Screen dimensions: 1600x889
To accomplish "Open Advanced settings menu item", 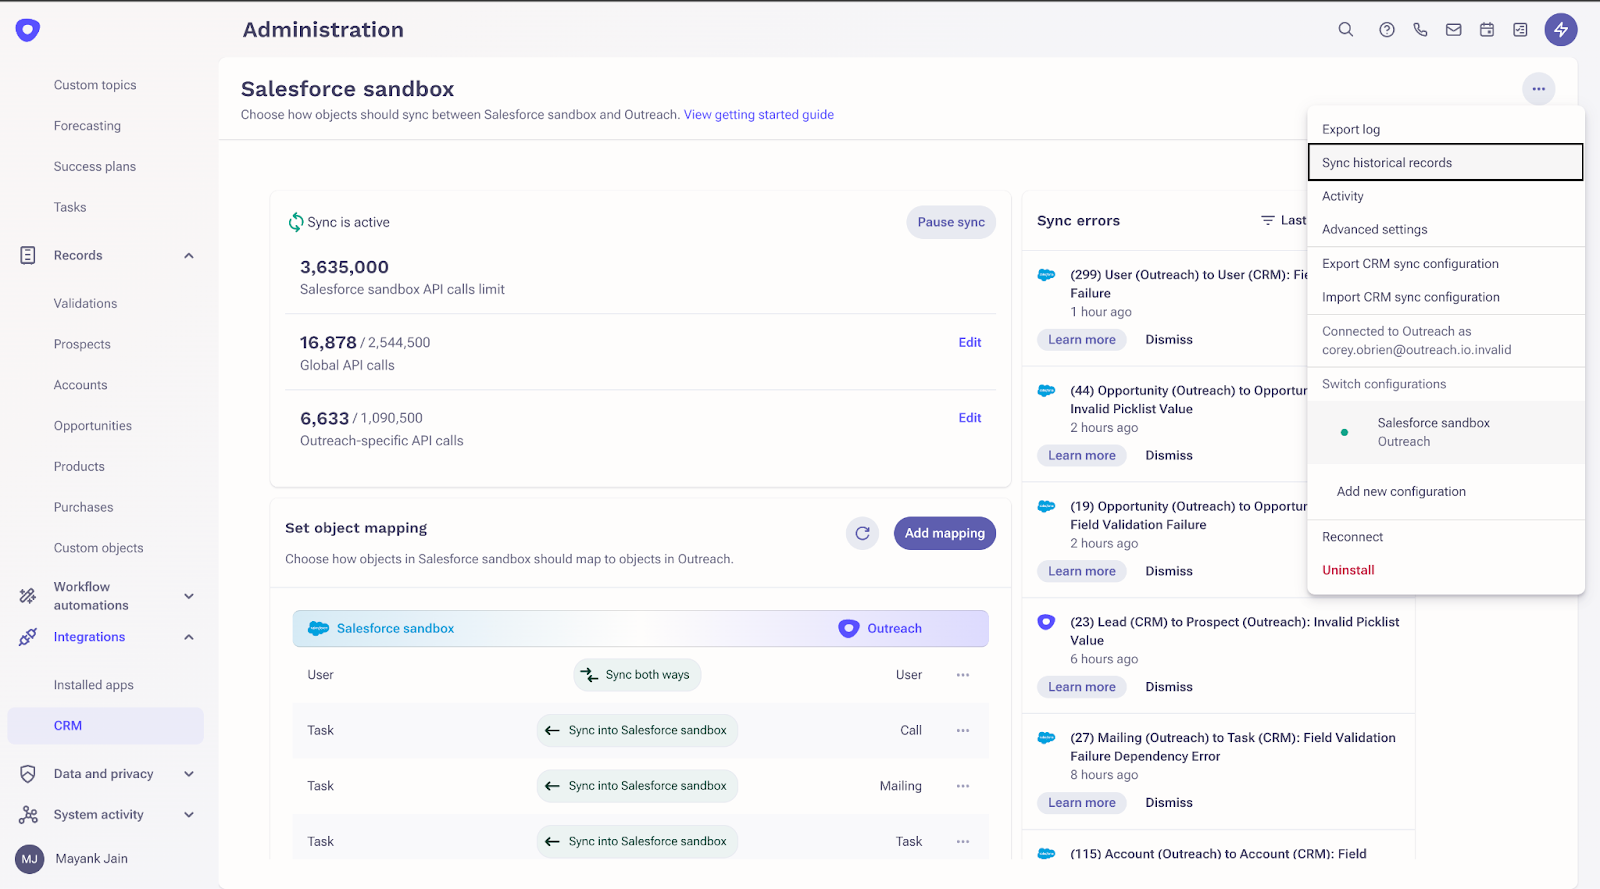I will [x=1446, y=230].
